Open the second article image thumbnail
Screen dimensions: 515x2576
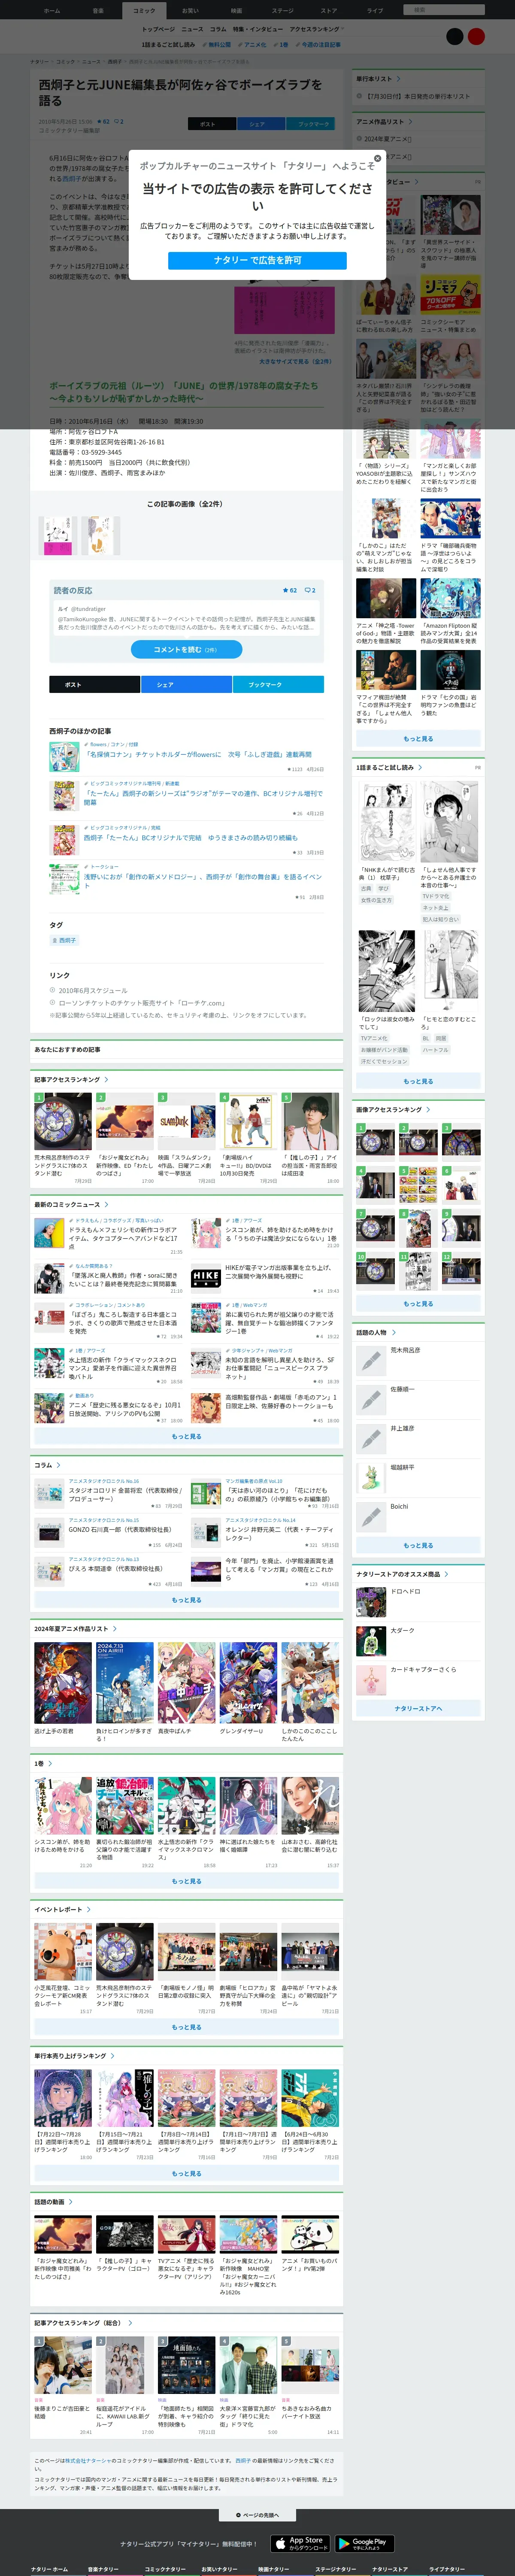point(101,536)
